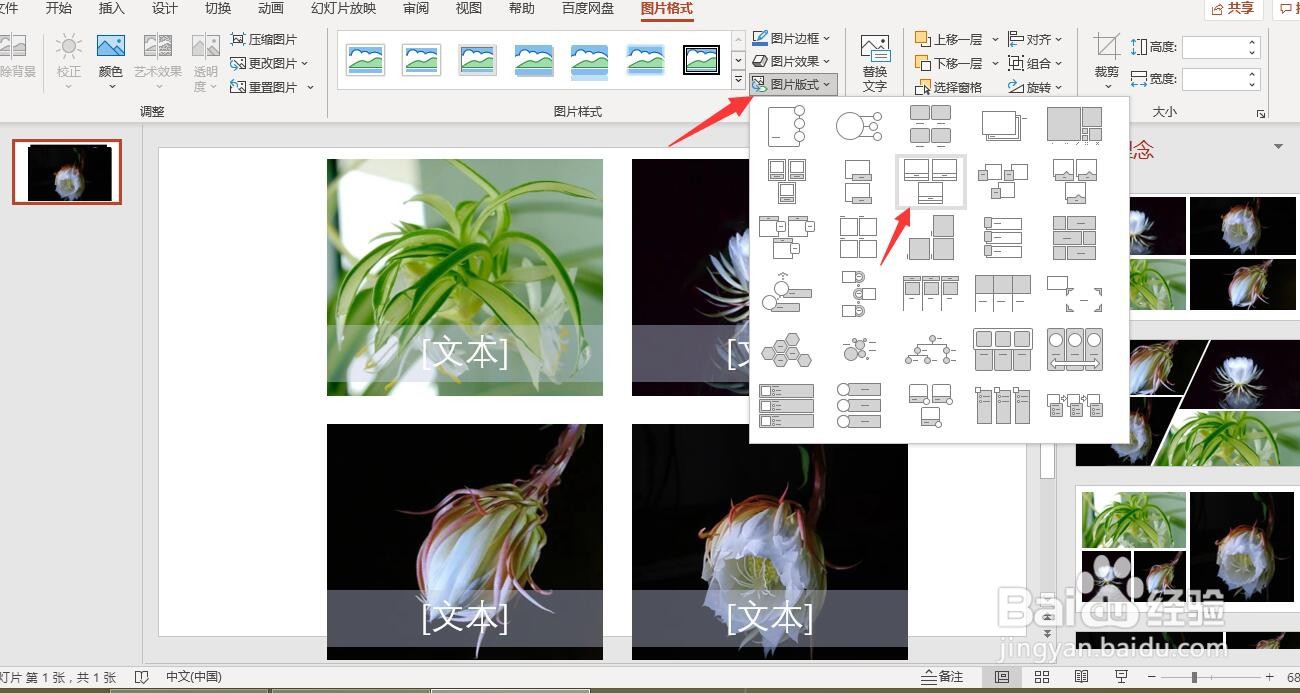The width and height of the screenshot is (1300, 693).
Task: Open the Send Backward dropdown arrow
Action: (x=995, y=63)
